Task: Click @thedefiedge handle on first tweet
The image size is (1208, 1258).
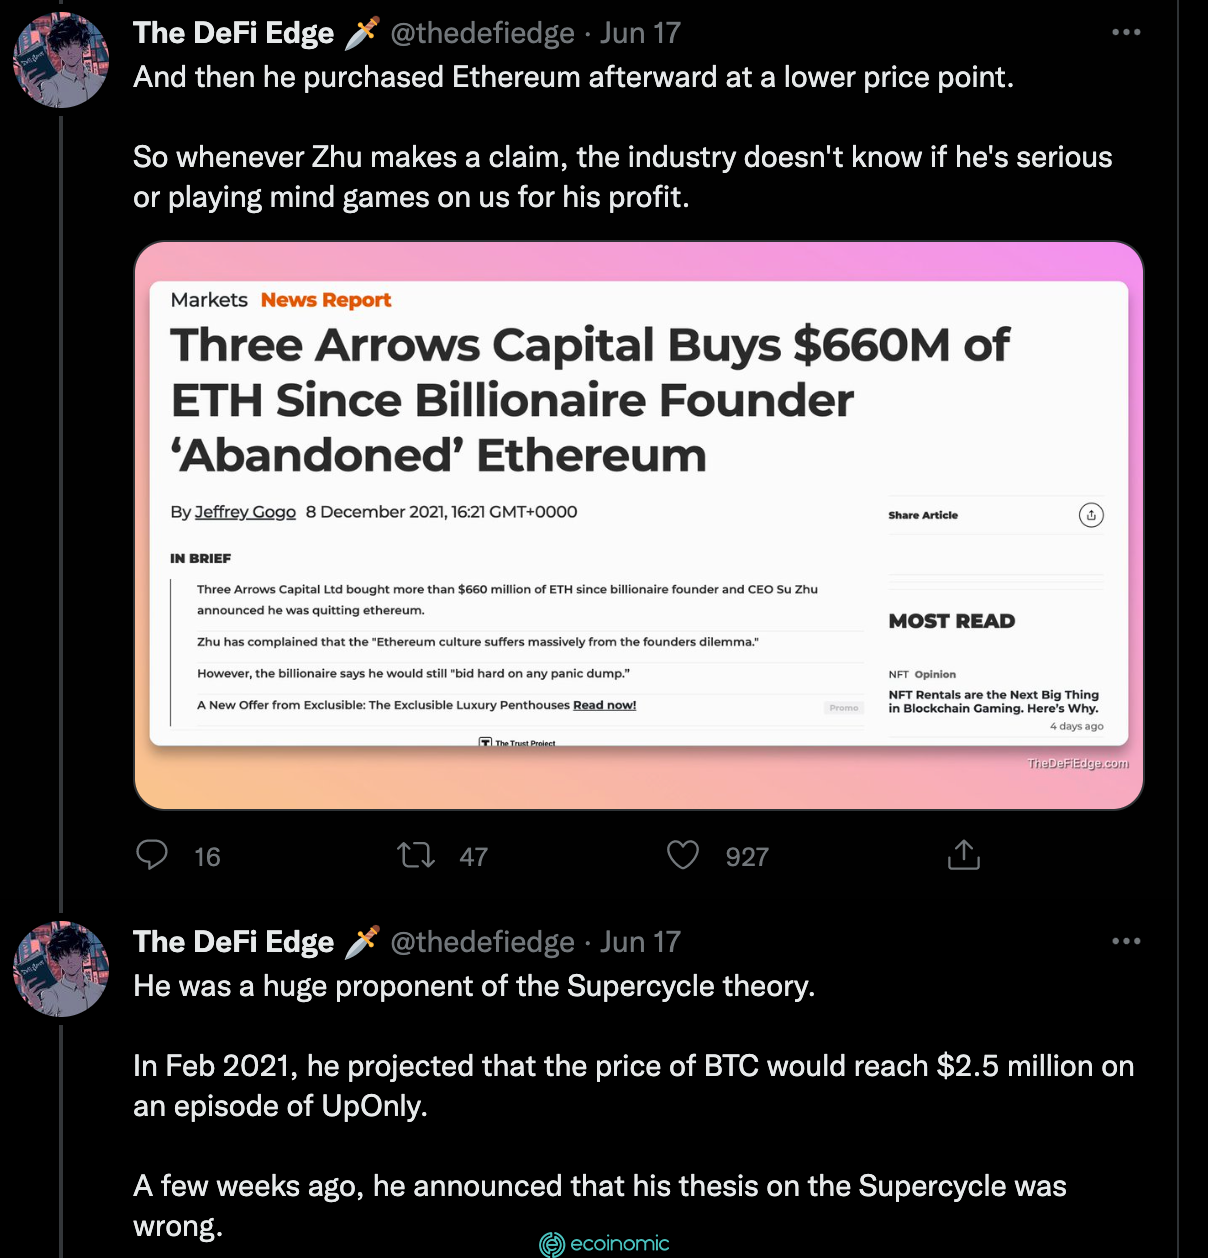Action: click(482, 33)
